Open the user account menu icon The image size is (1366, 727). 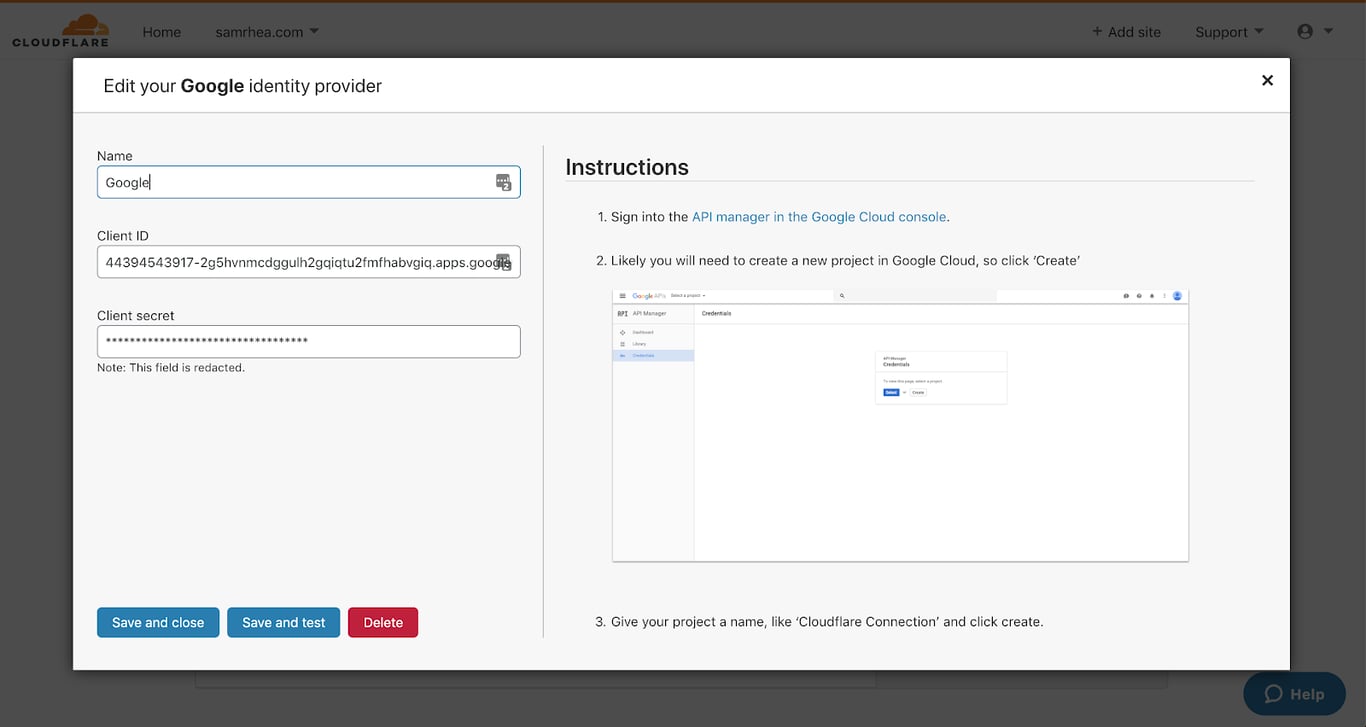[x=1315, y=32]
